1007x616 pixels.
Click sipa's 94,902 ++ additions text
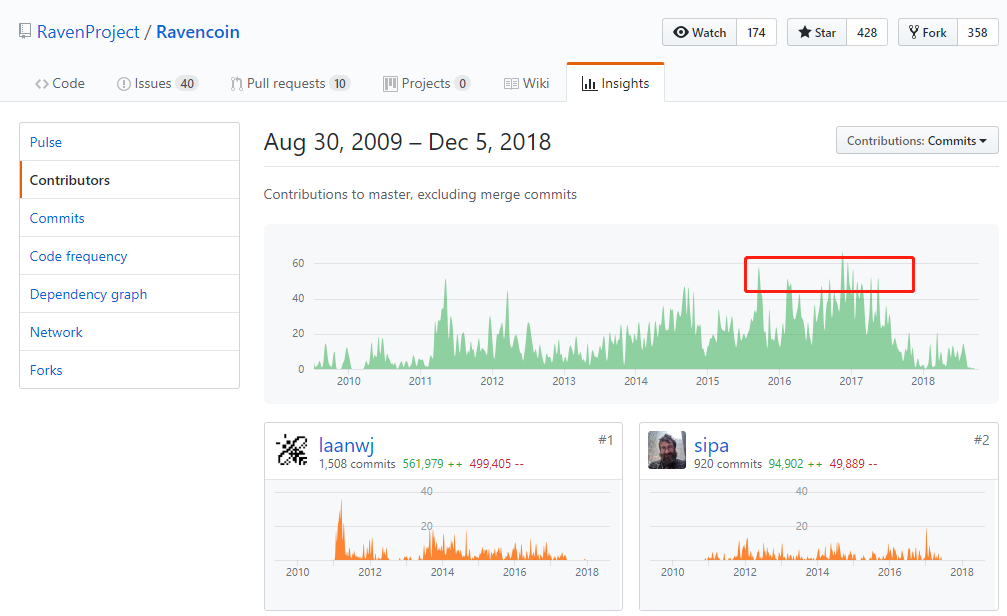coord(795,464)
